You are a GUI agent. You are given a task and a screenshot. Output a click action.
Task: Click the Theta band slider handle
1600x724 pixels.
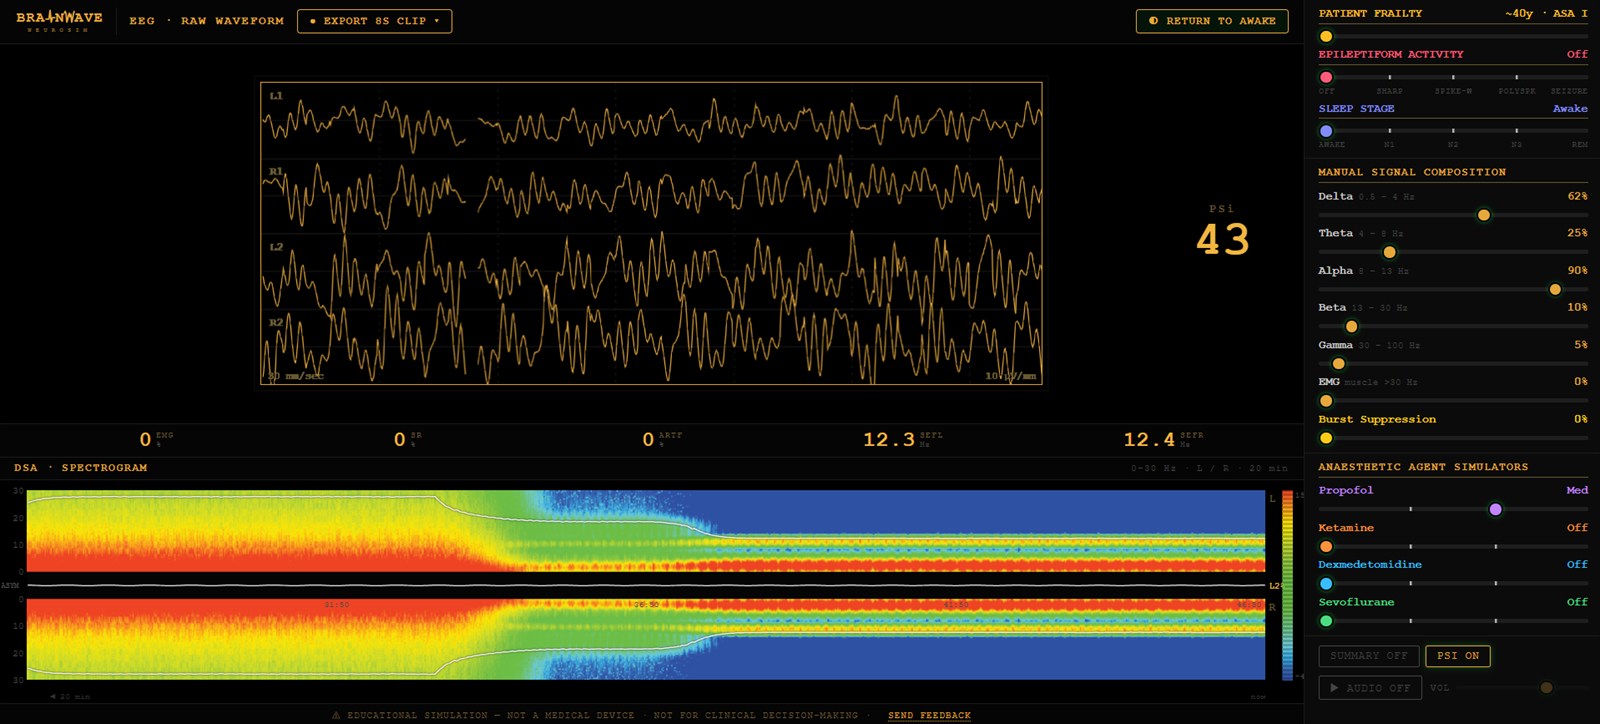click(x=1389, y=252)
